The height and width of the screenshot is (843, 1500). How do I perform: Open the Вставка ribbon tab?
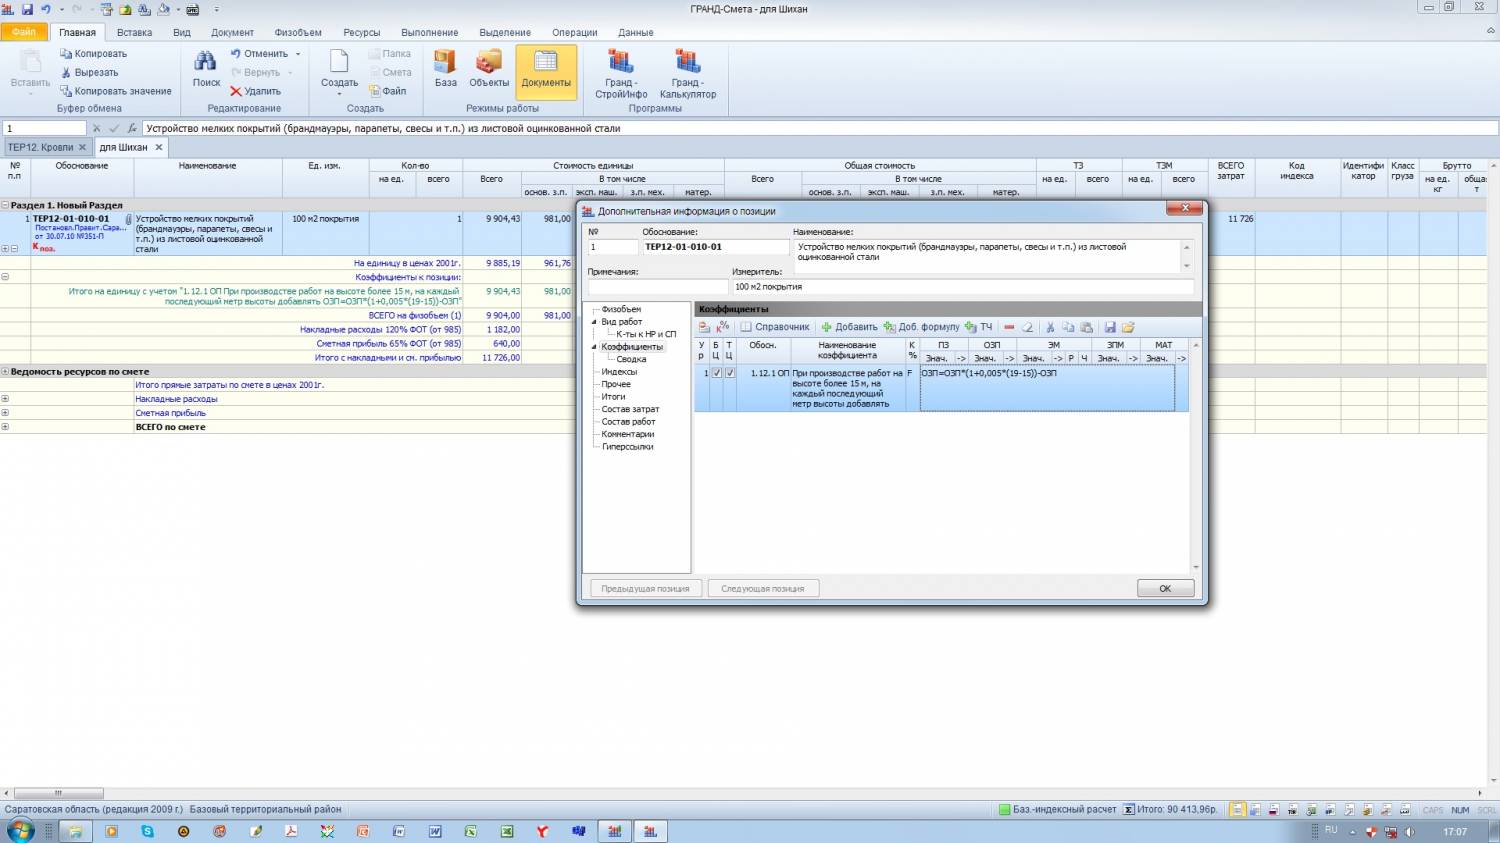[134, 32]
